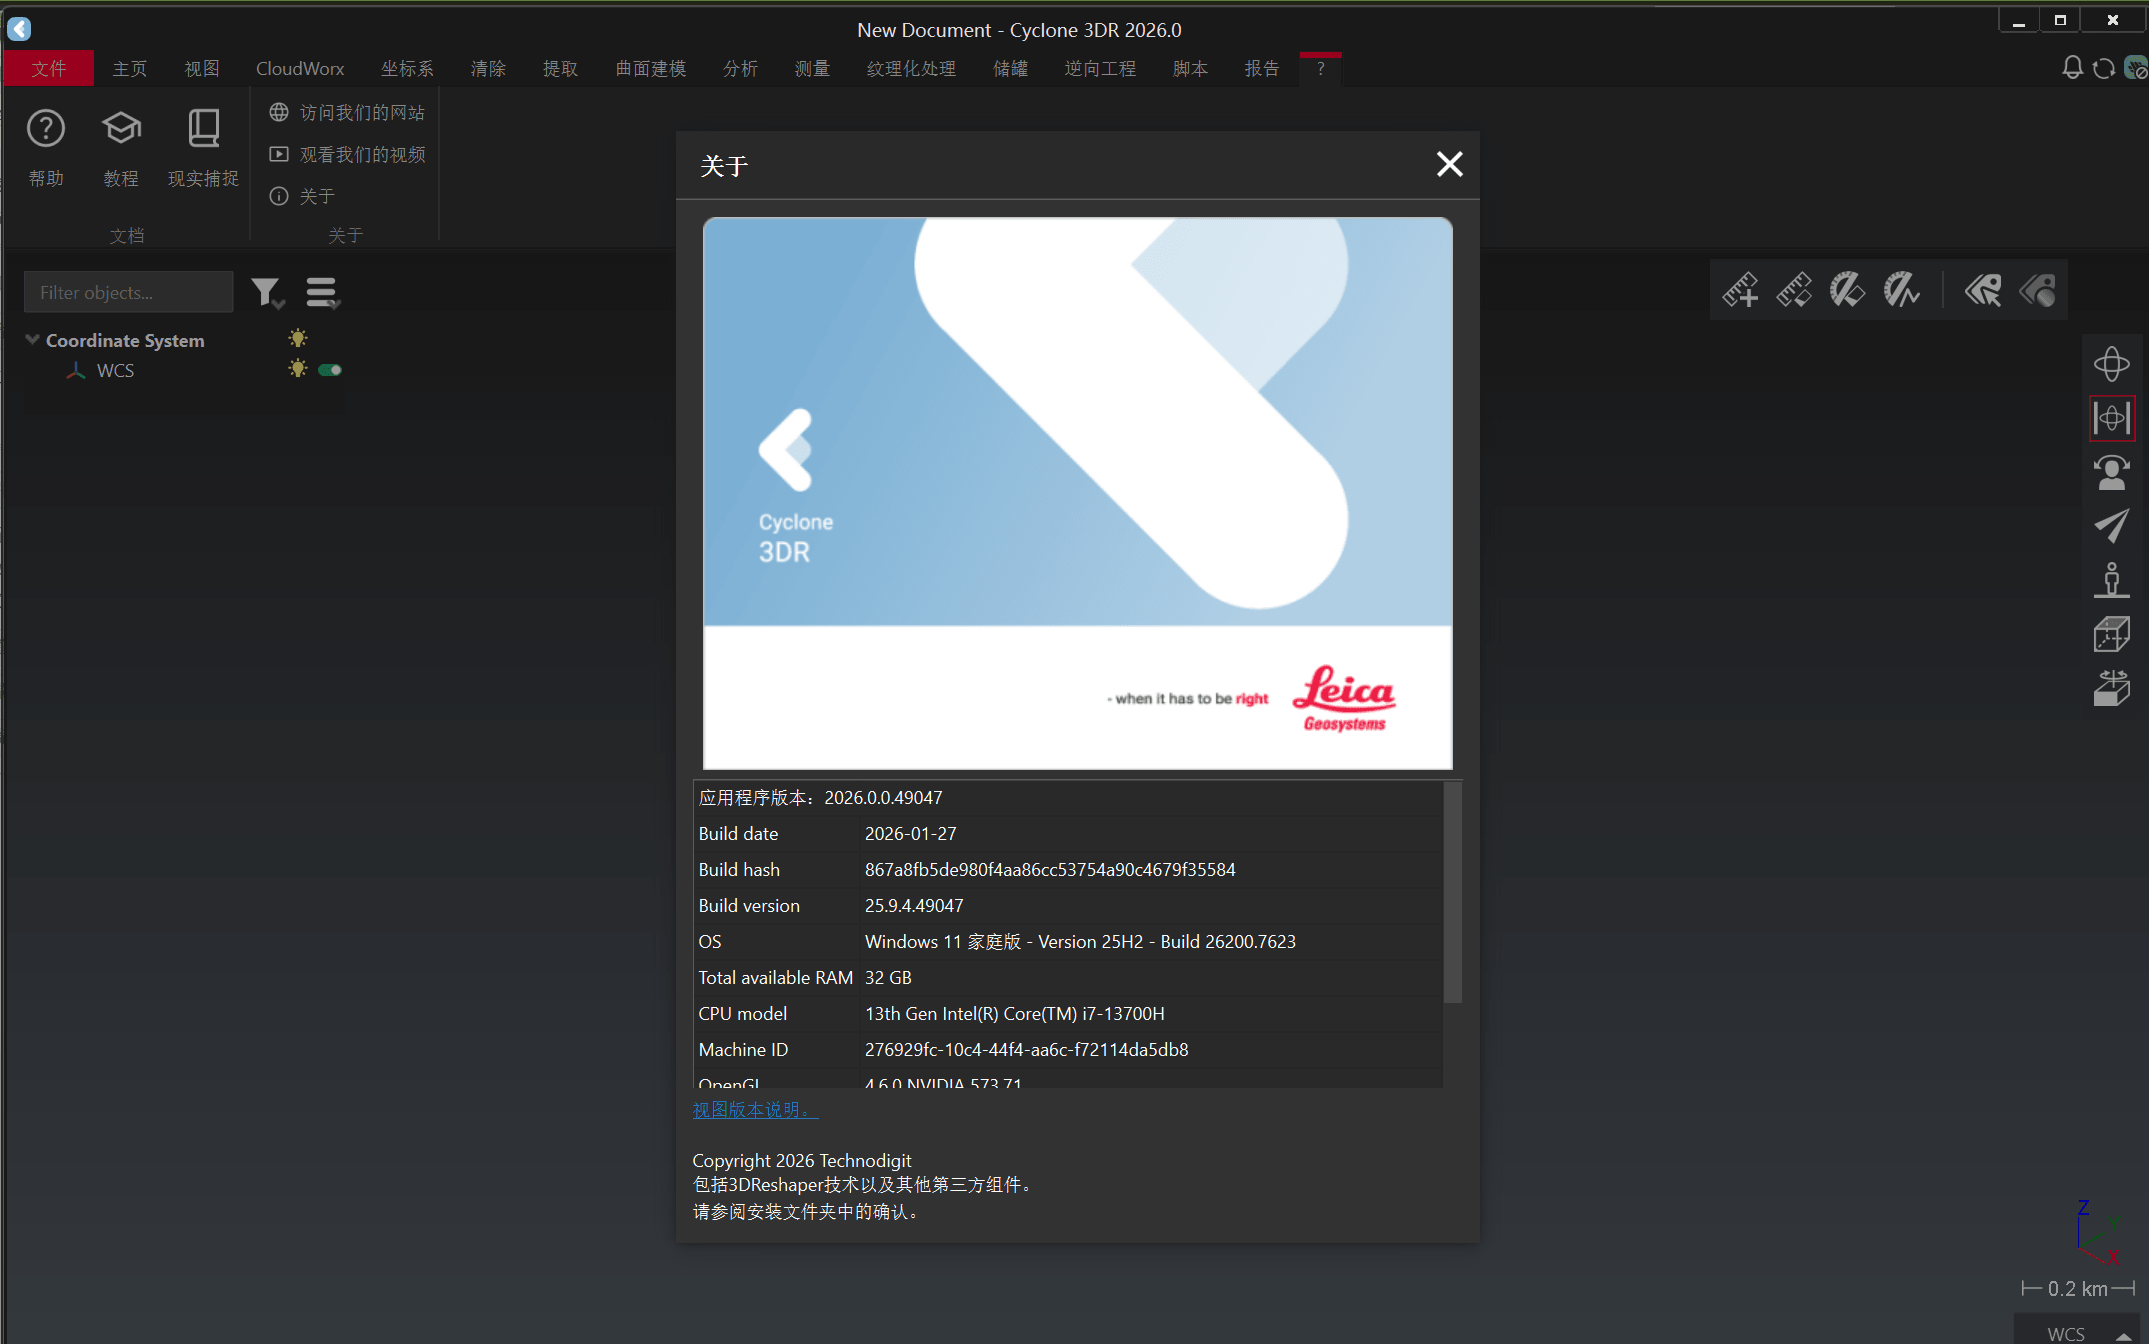This screenshot has width=2149, height=1344.
Task: Click the Reality Capture book icon
Action: tap(203, 129)
